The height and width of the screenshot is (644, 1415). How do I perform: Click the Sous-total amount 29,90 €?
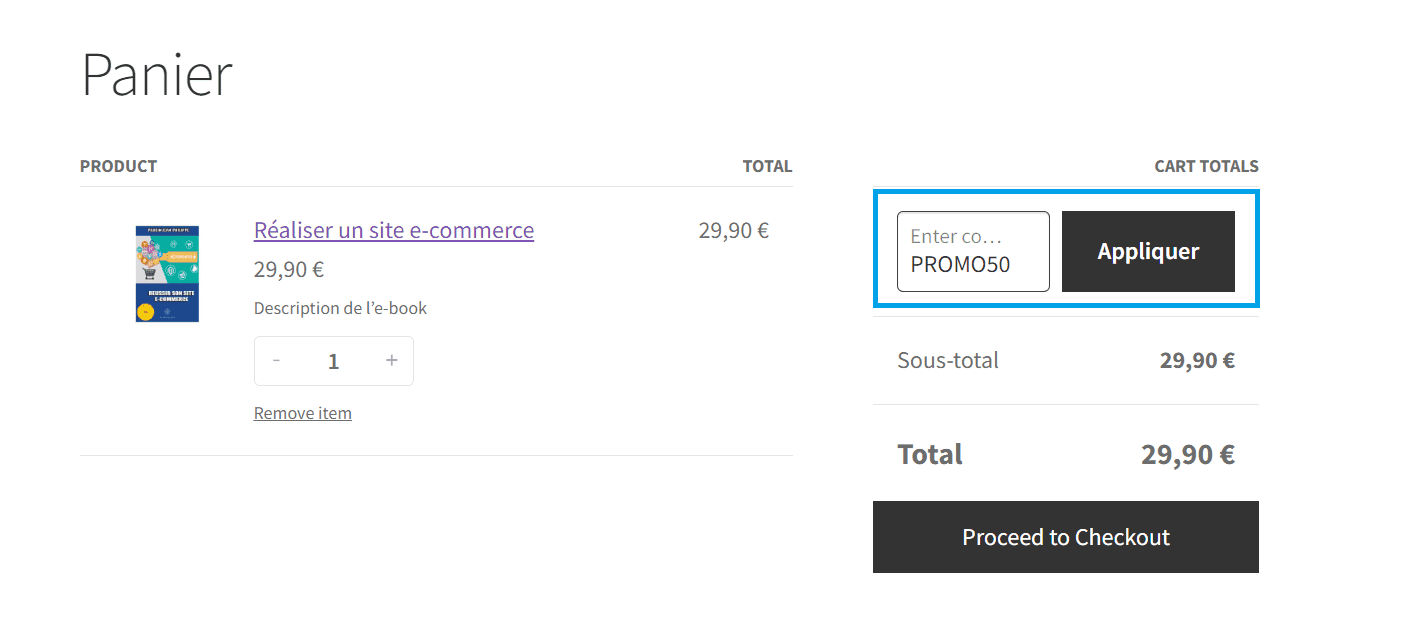pyautogui.click(x=1197, y=360)
